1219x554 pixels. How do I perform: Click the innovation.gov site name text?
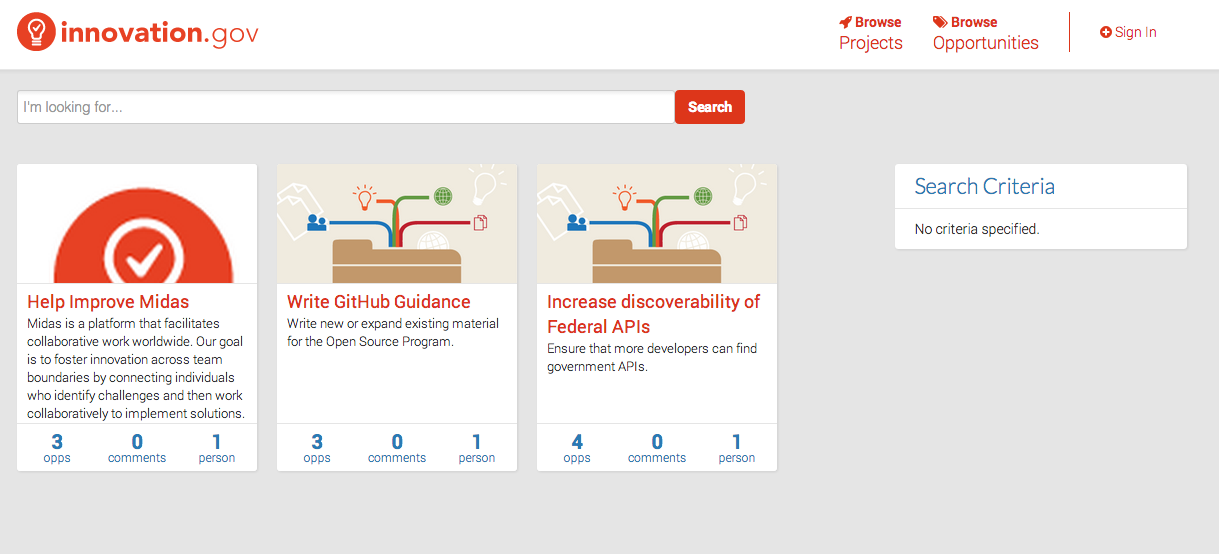[160, 33]
